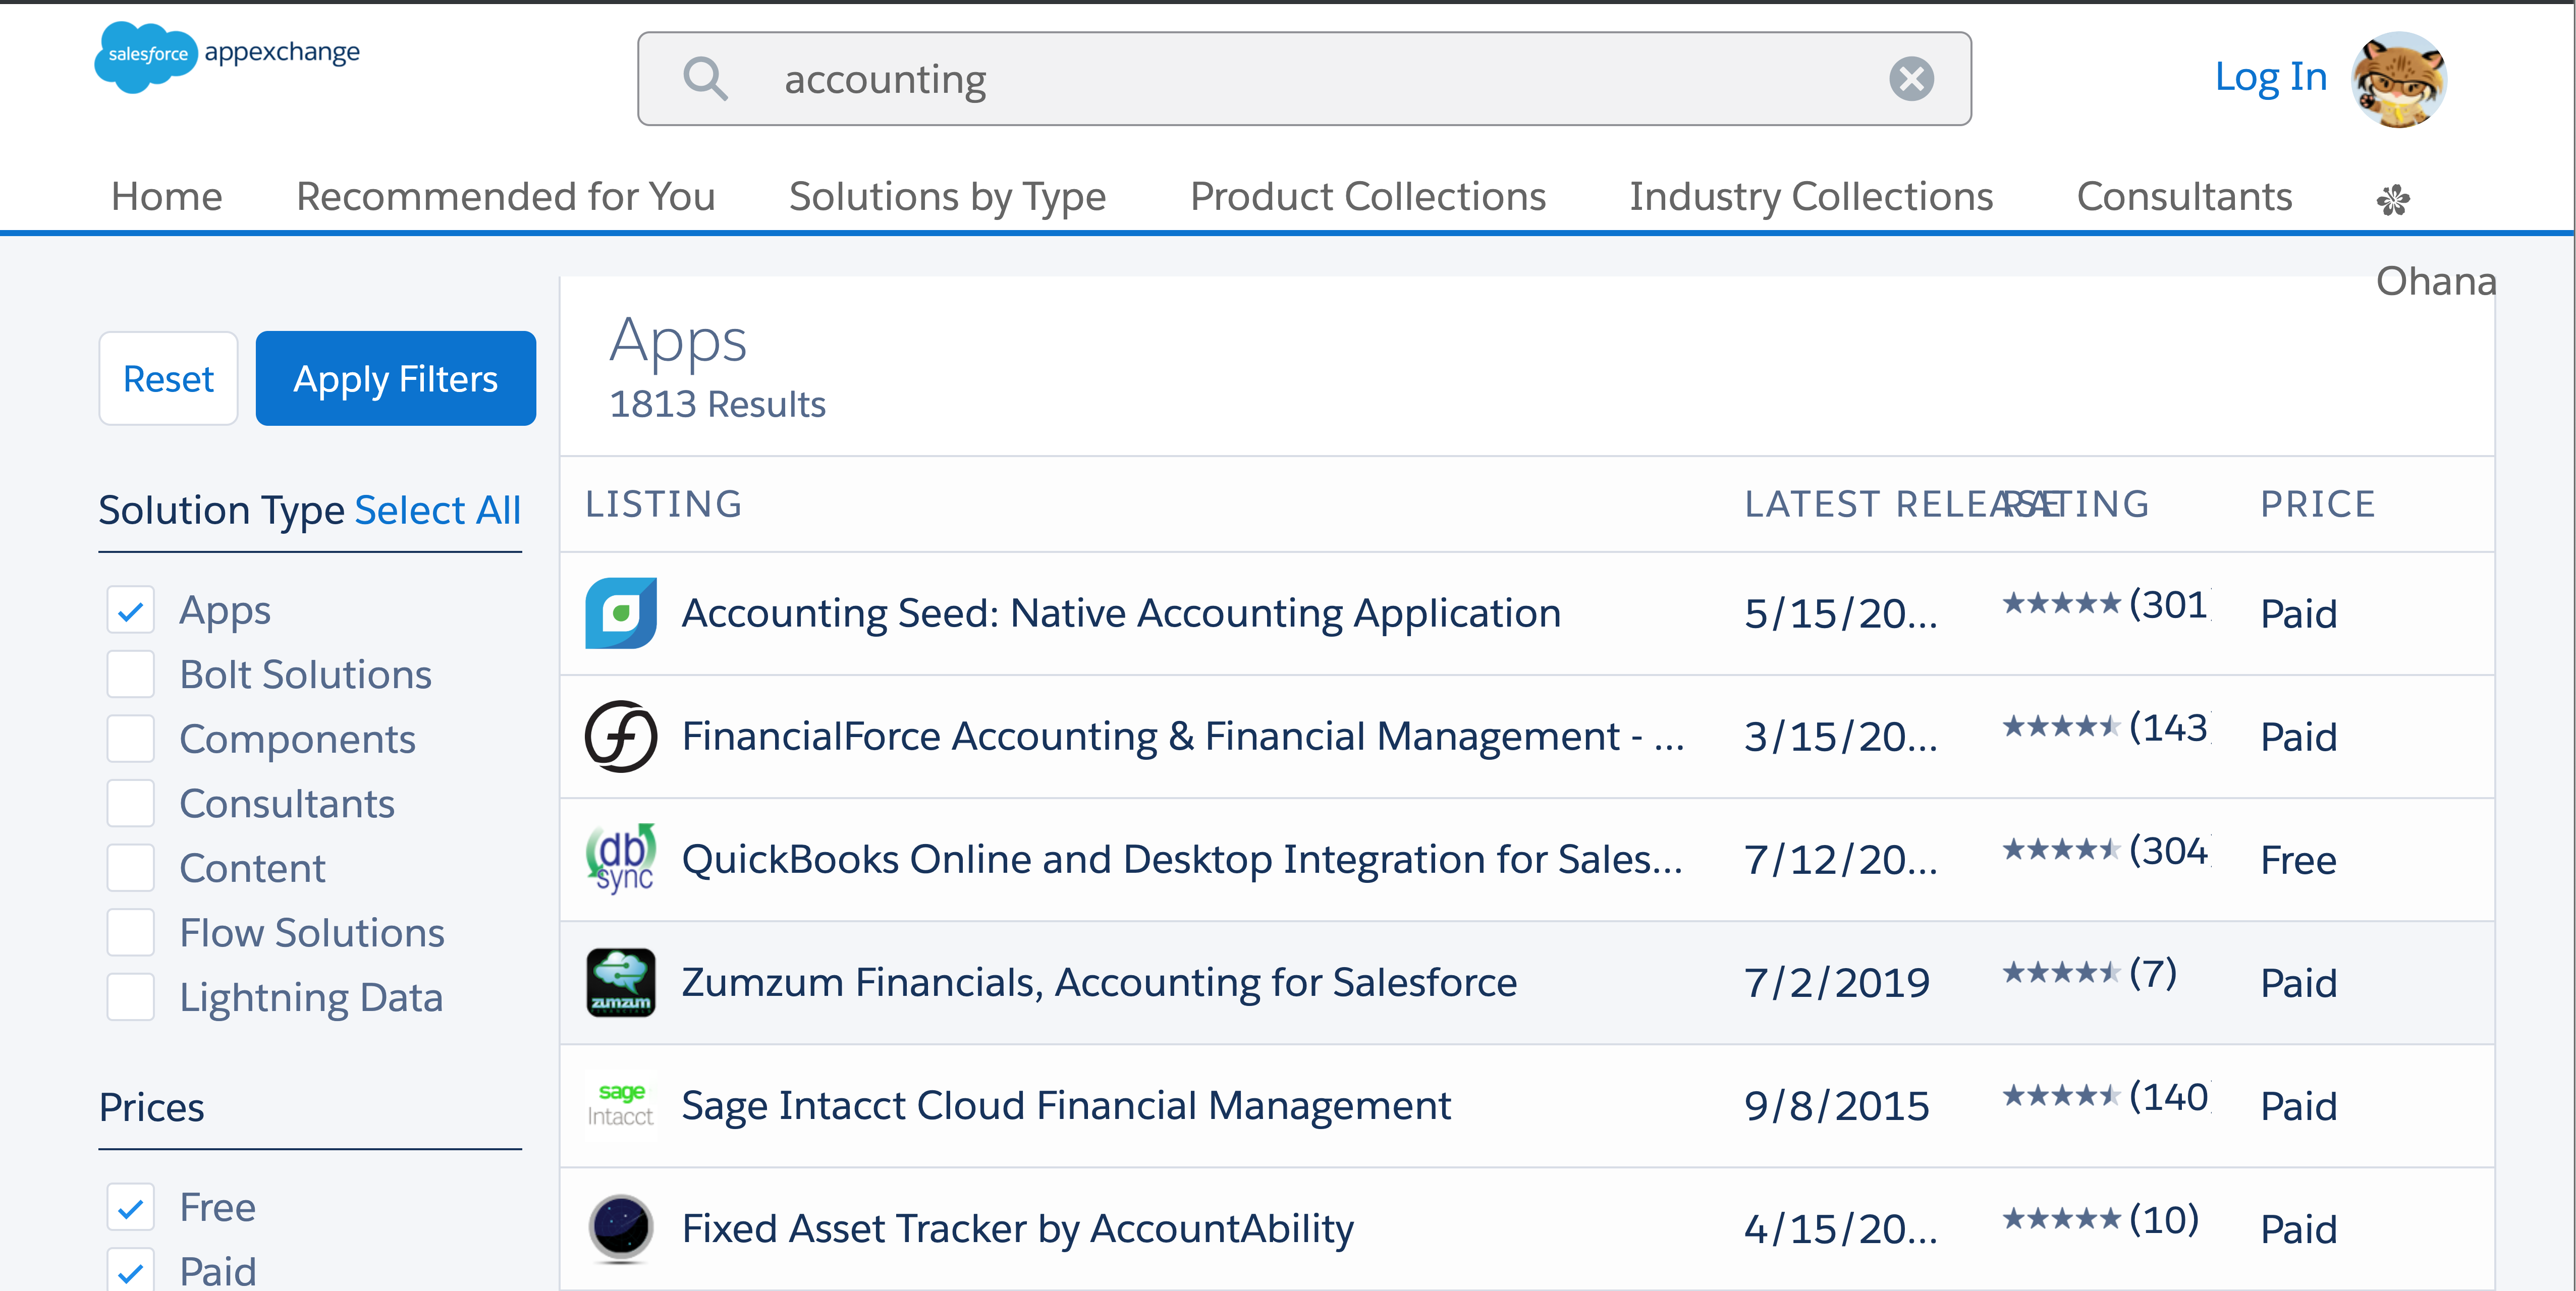The width and height of the screenshot is (2576, 1291).
Task: Open Accounting Seed: Native Accounting Application listing
Action: coord(1121,613)
